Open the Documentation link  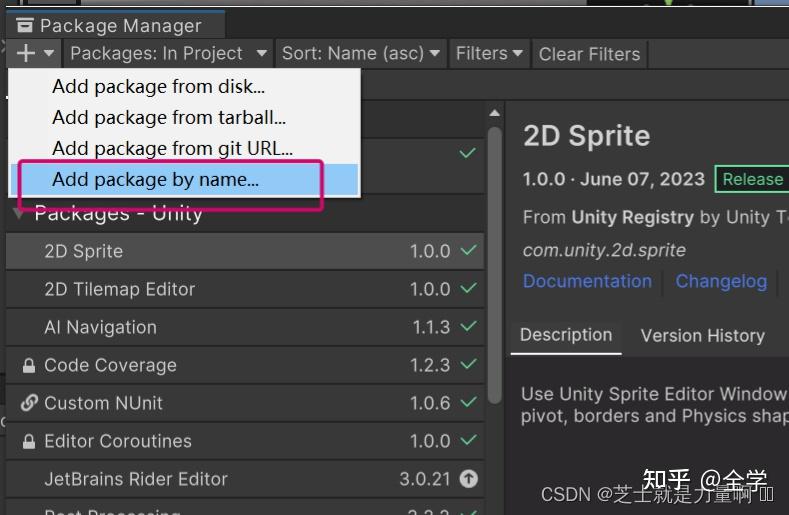587,281
